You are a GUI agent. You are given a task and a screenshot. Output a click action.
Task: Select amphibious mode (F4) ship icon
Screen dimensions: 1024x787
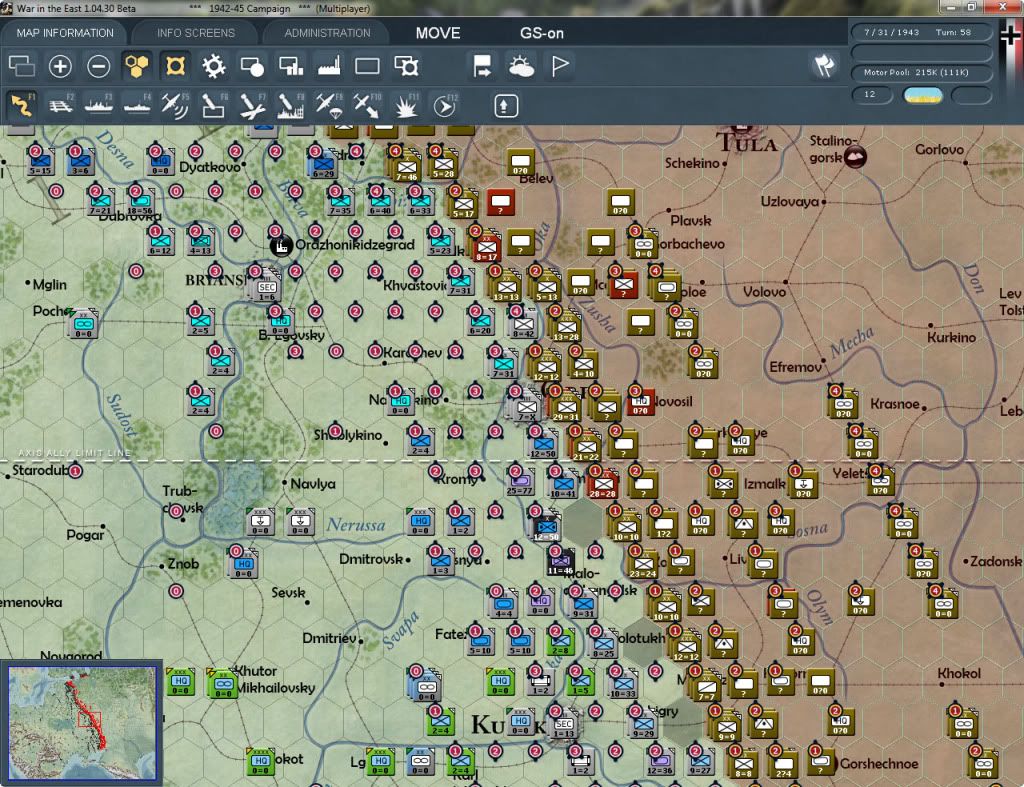[x=137, y=105]
